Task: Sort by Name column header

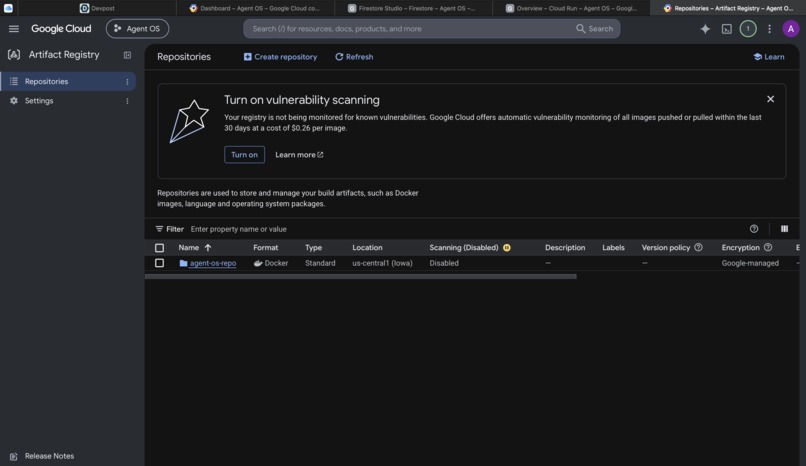Action: 189,248
